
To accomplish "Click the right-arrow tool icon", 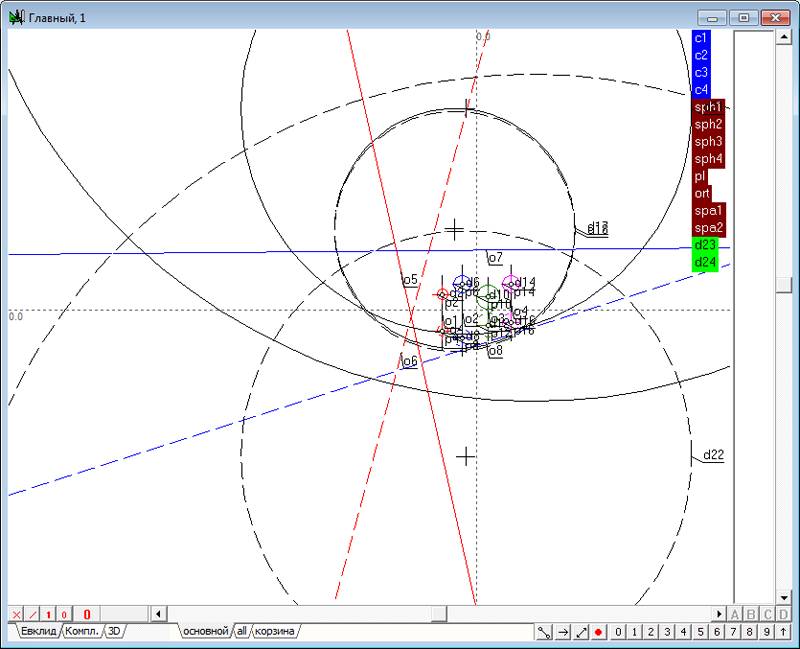I will (x=563, y=632).
